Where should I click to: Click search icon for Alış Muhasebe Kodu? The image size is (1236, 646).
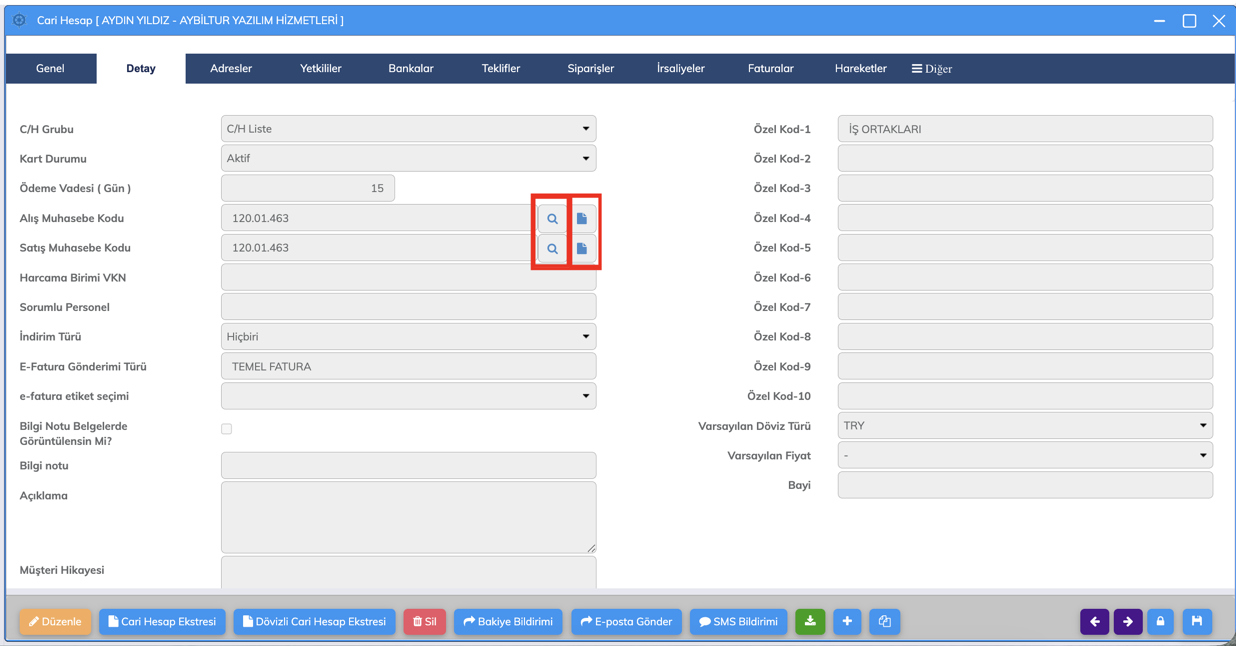pyautogui.click(x=552, y=219)
